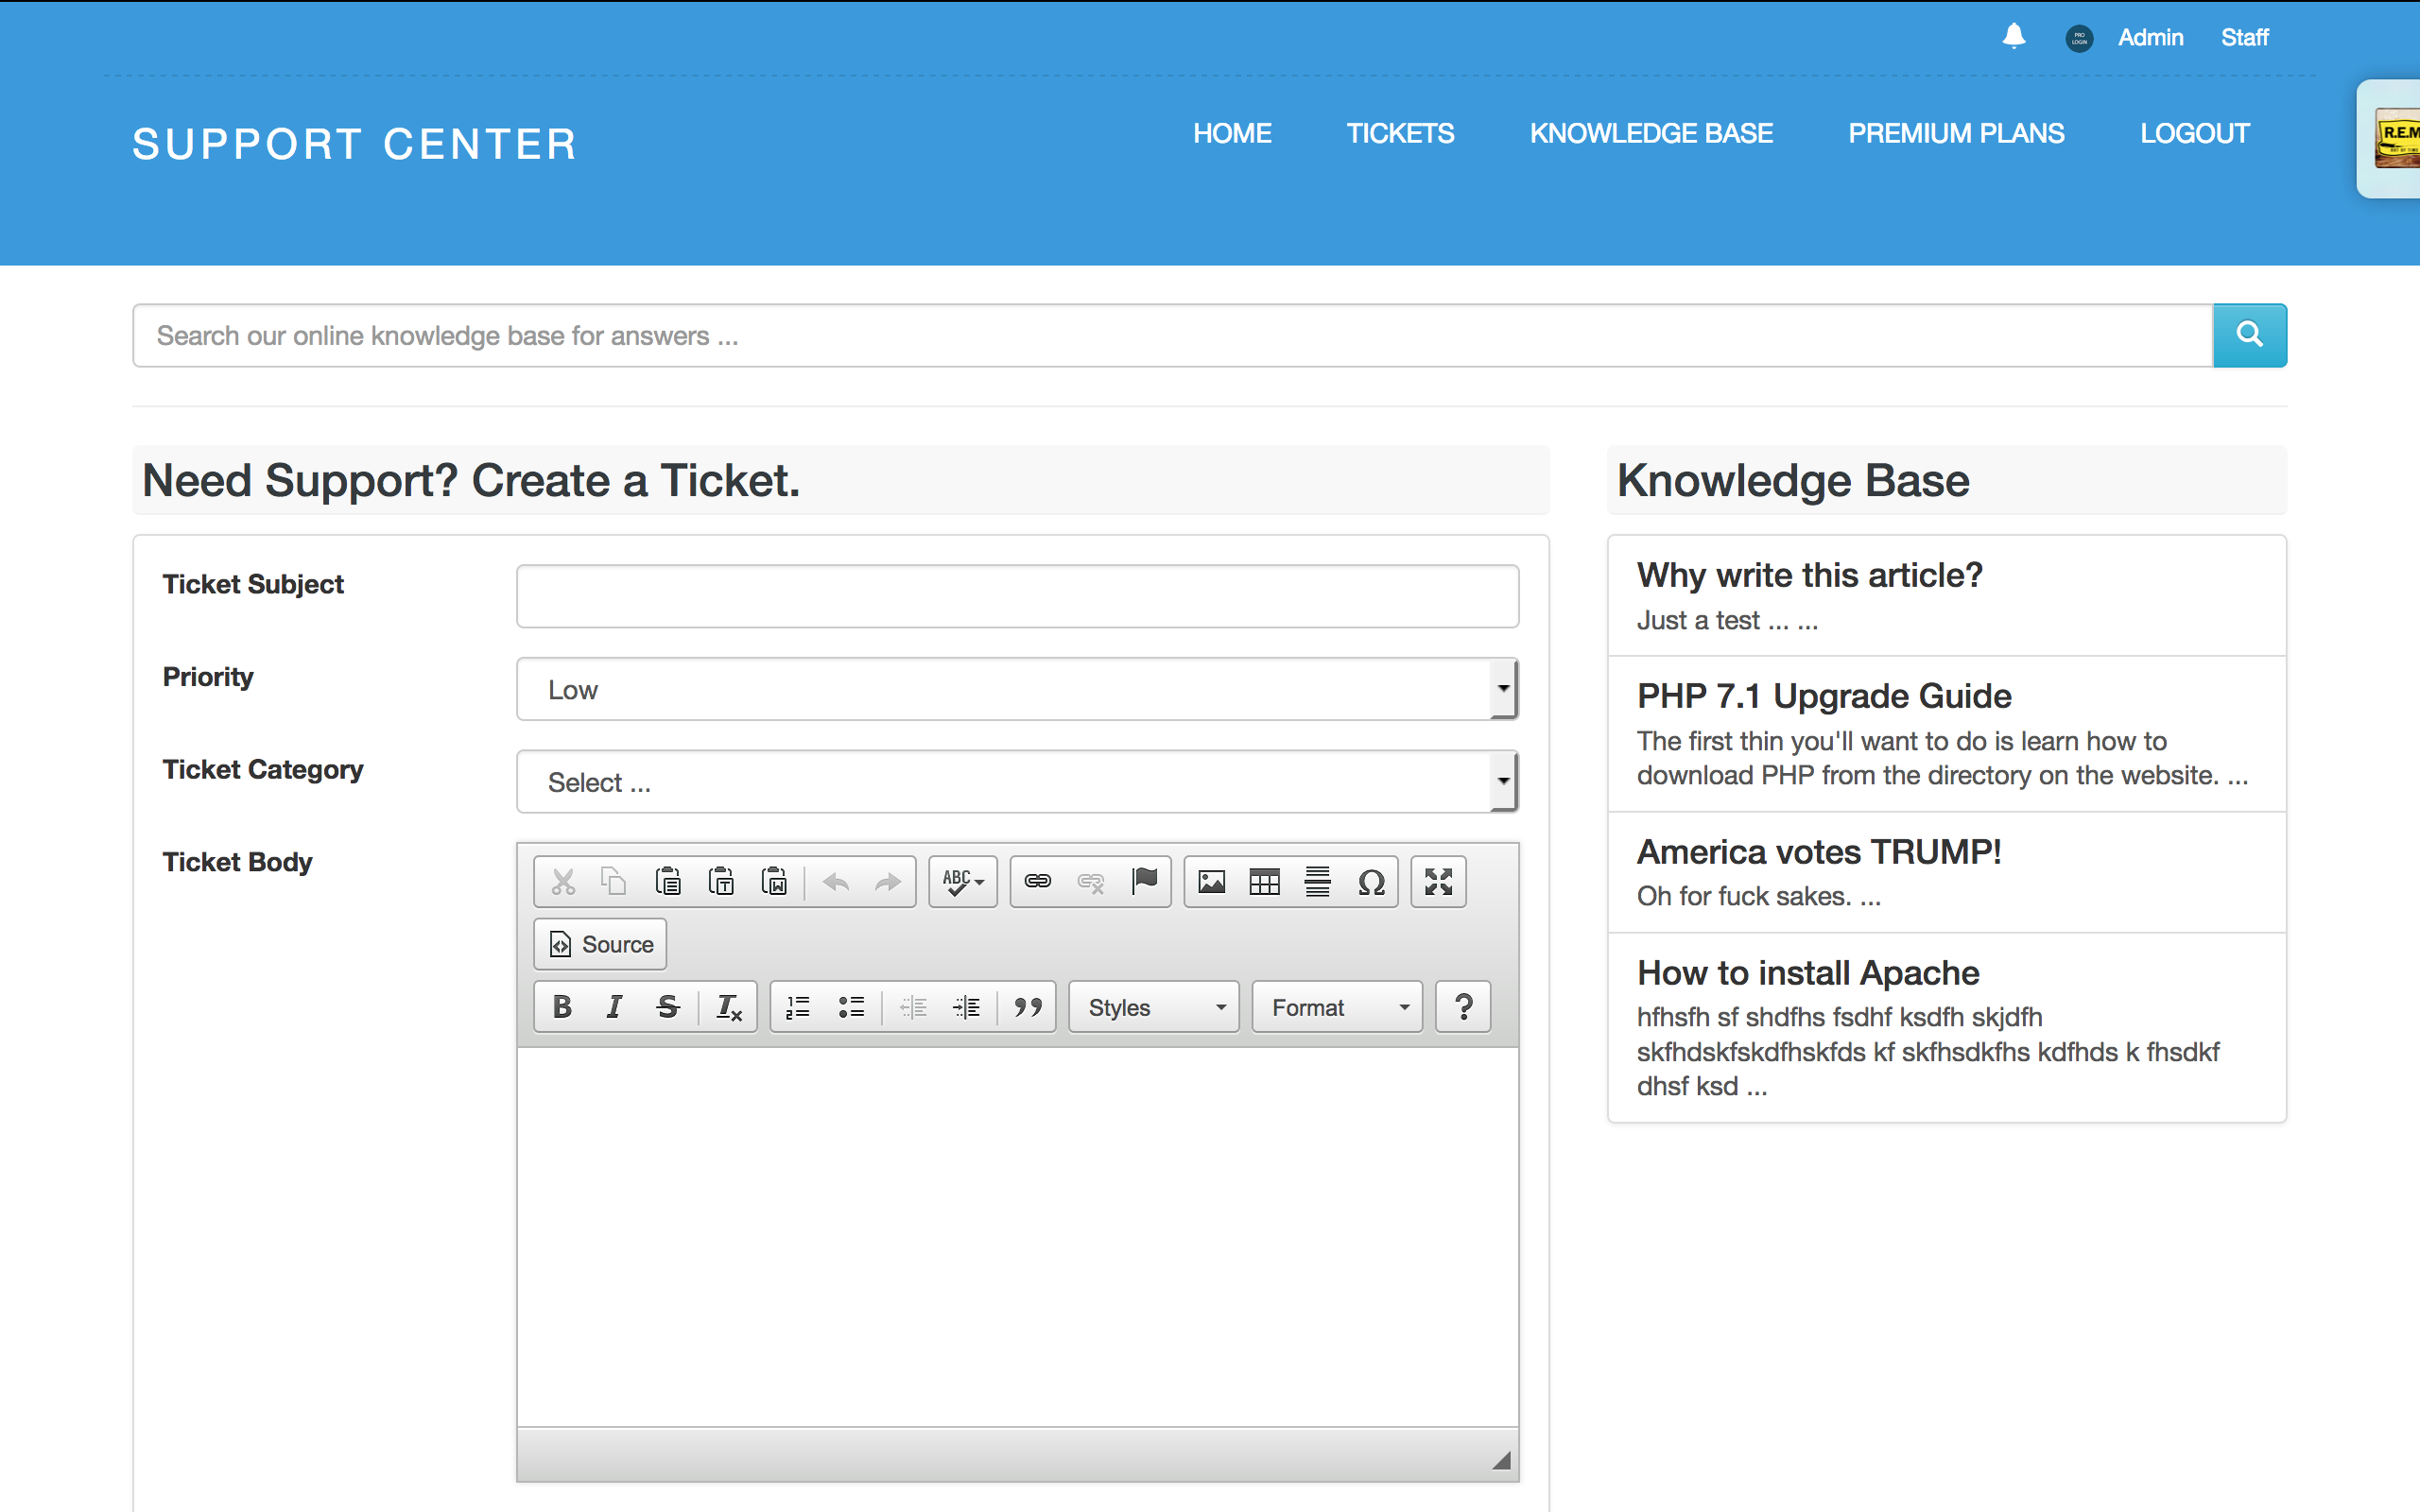Open the Priority dropdown showing Low
The height and width of the screenshot is (1512, 2420).
[x=1016, y=689]
